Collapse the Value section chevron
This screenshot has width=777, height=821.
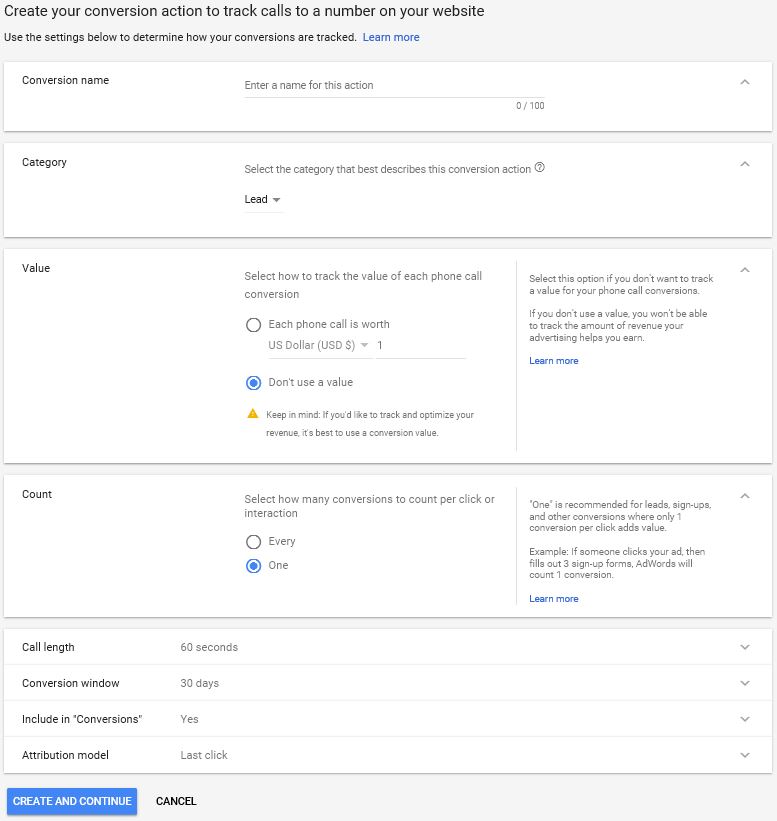click(x=745, y=270)
